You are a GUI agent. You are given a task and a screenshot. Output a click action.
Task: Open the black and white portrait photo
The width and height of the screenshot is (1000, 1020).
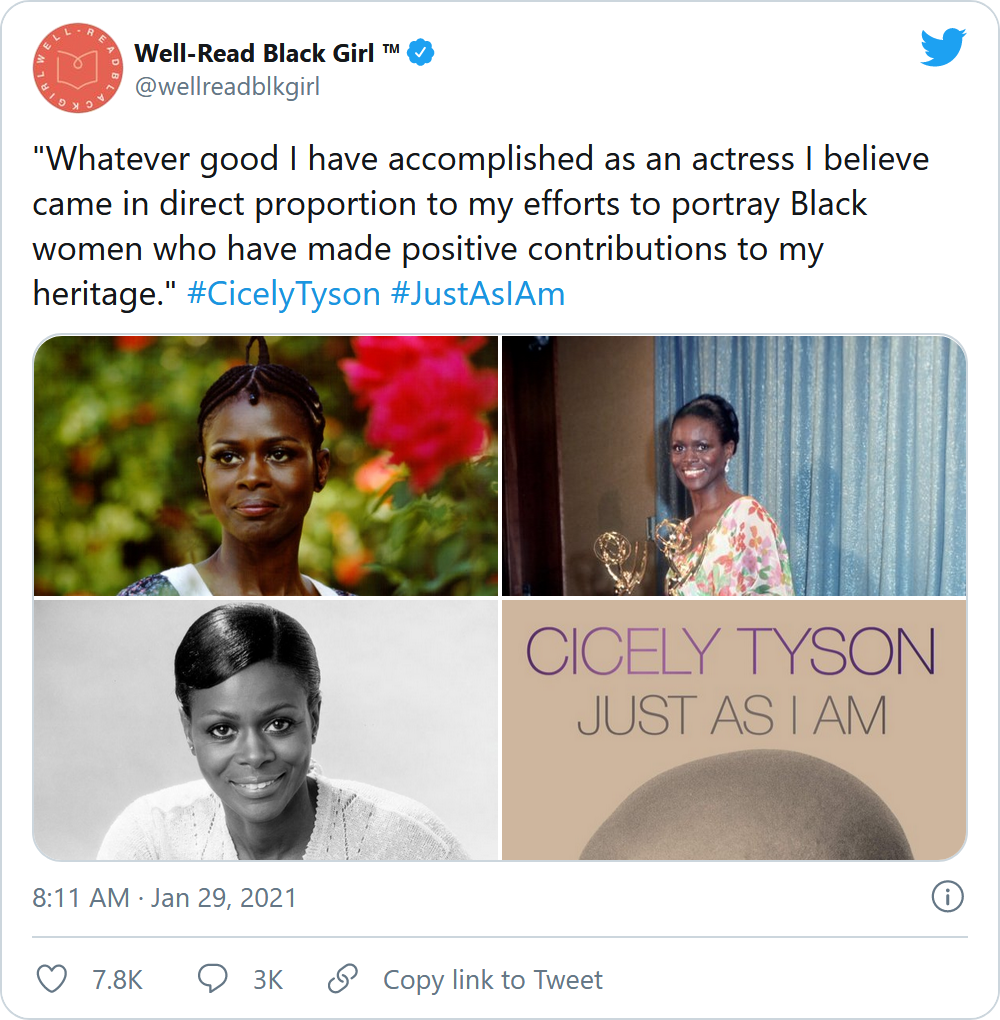[x=266, y=730]
